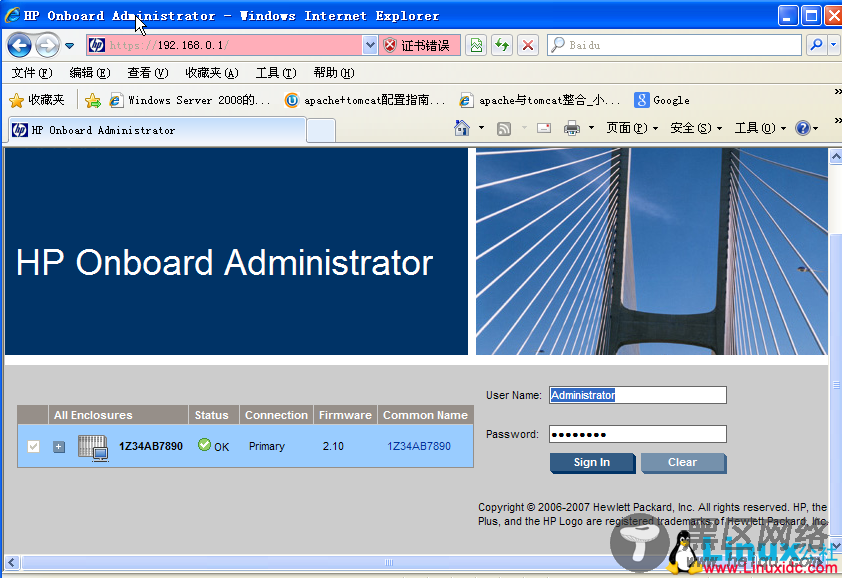Screen dimensions: 842x578
Task: Click the browser Forward arrow button
Action: [47, 46]
